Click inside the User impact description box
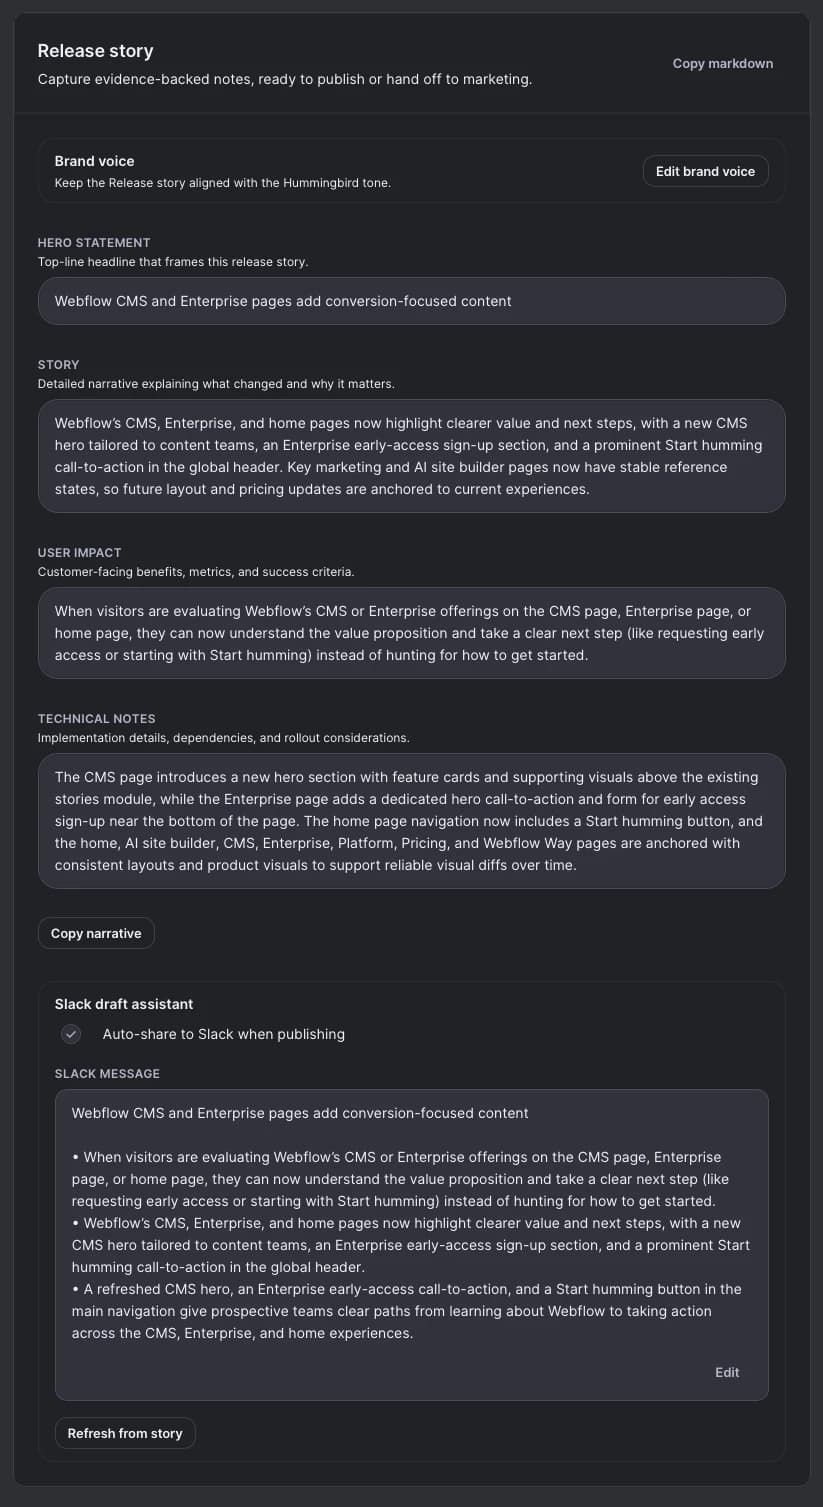Viewport: 823px width, 1507px height. [411, 632]
